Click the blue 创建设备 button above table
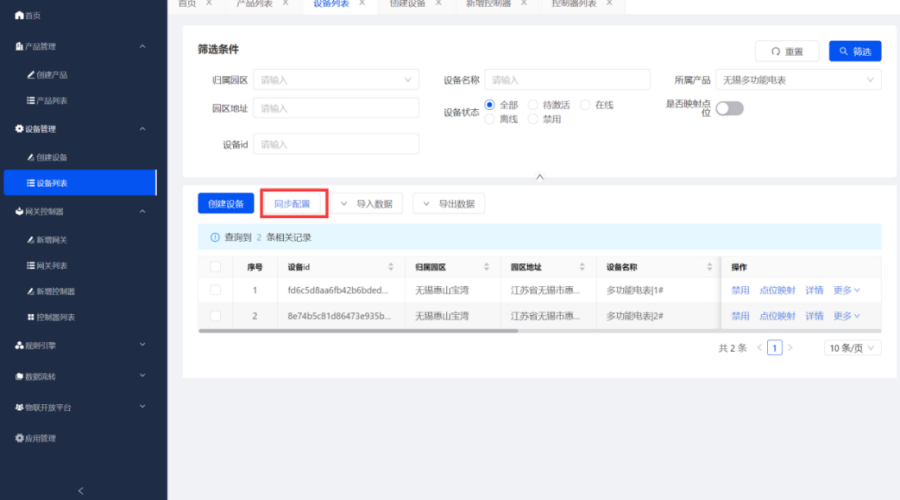900x500 pixels. [226, 204]
